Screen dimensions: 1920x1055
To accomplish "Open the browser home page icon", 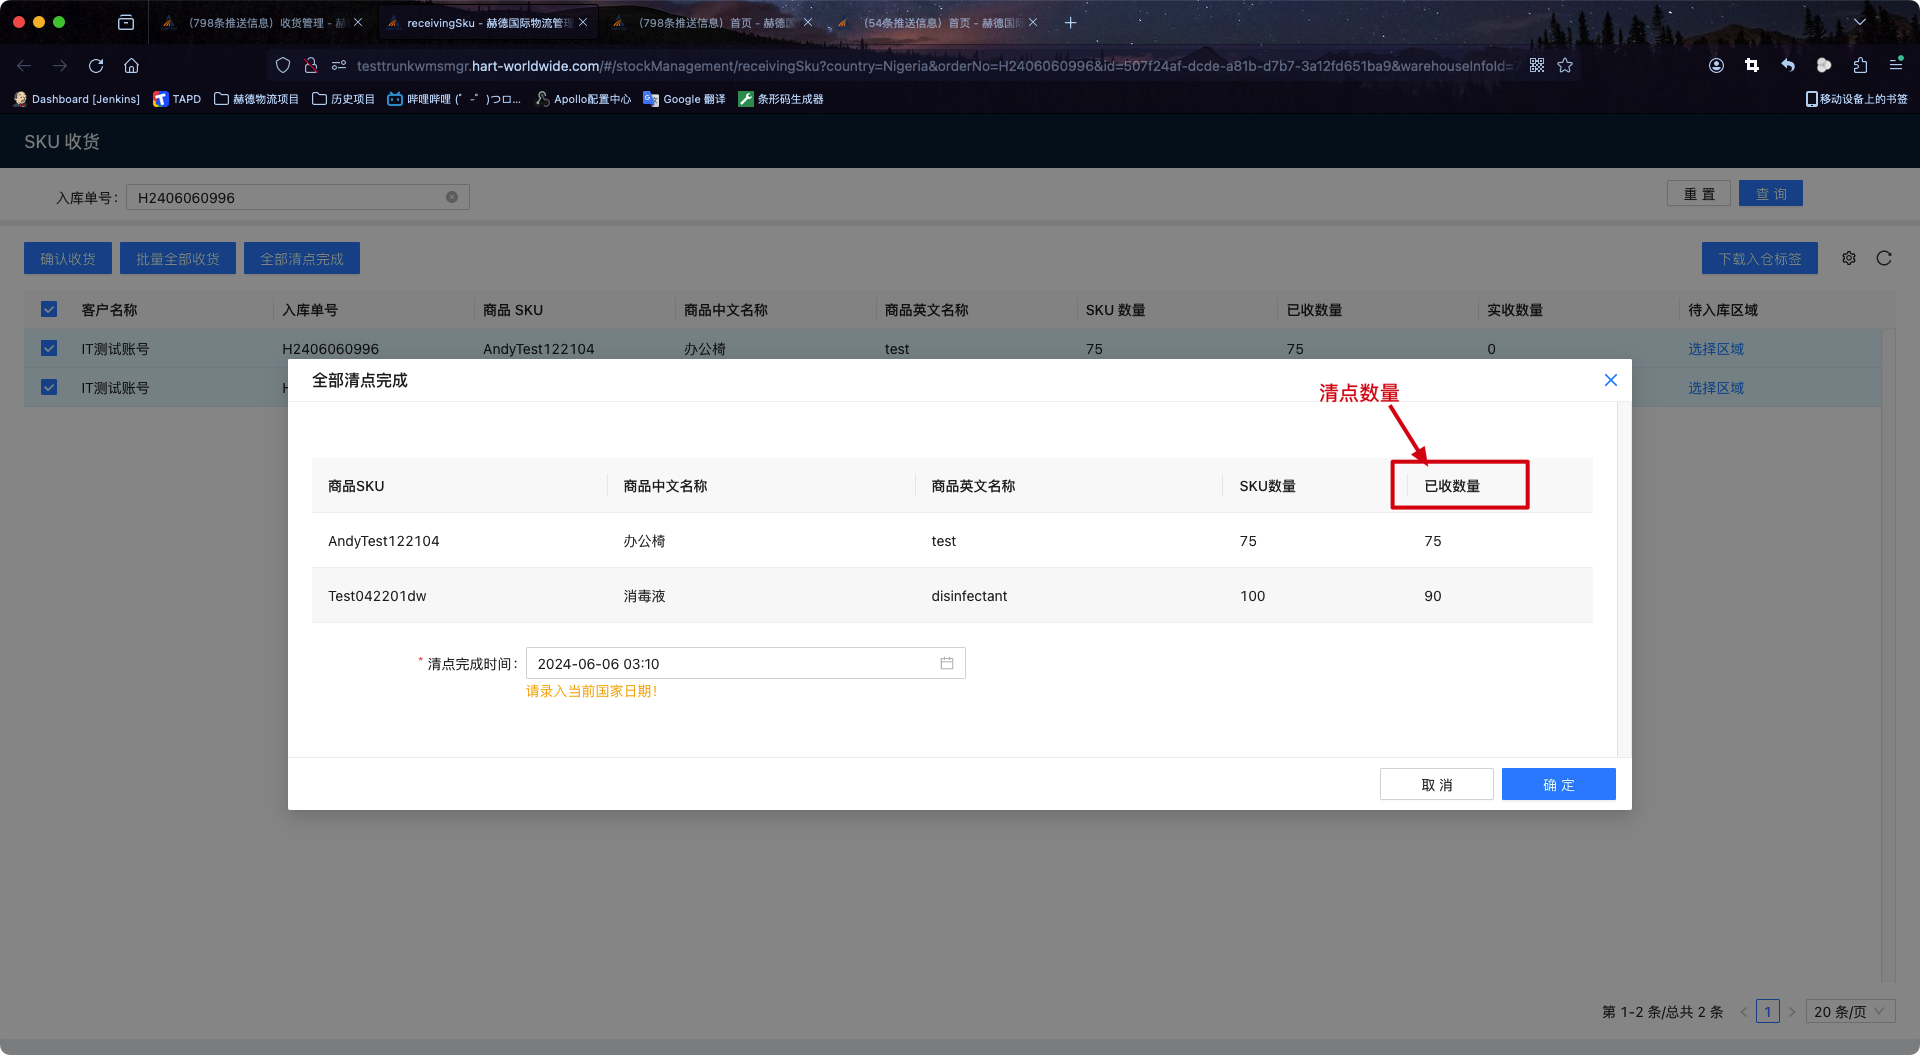I will point(131,66).
